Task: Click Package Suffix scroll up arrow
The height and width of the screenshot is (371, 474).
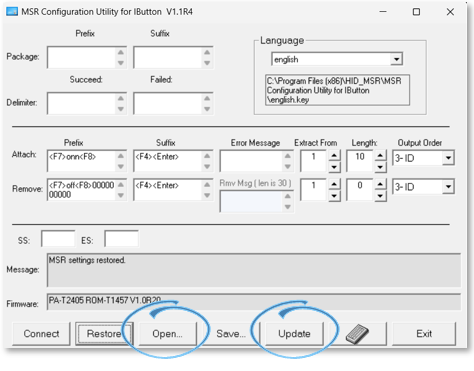Action: click(207, 52)
